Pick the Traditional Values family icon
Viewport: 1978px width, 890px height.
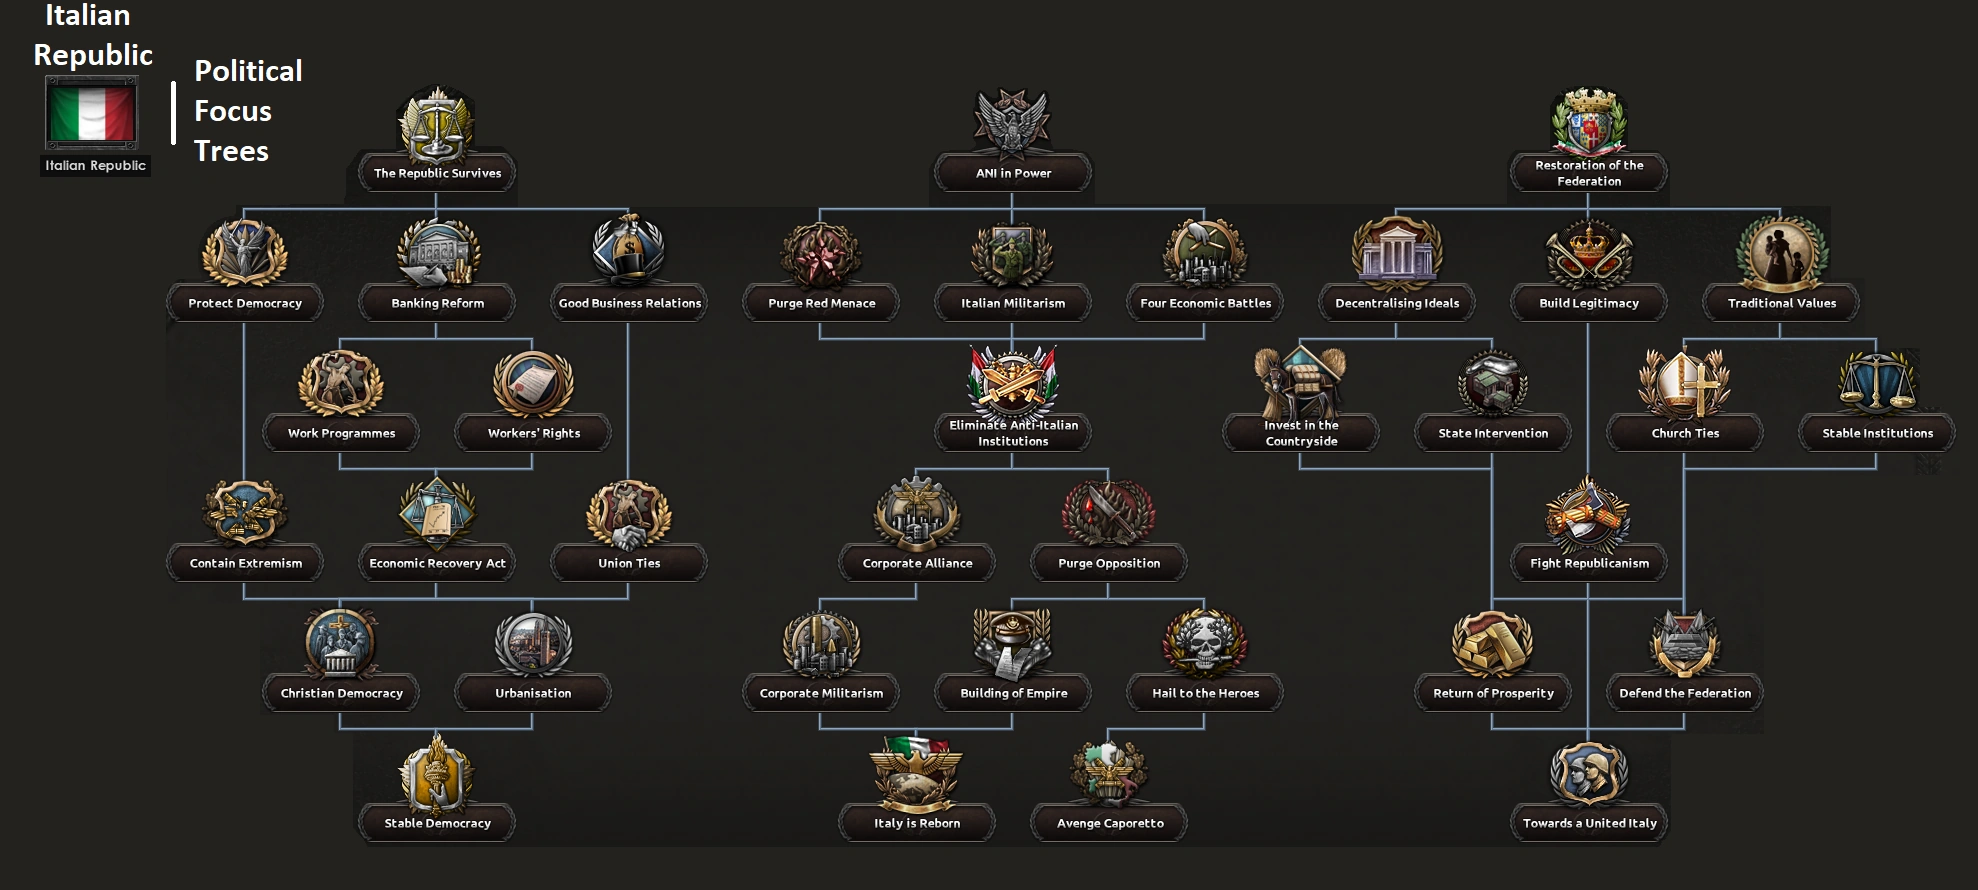click(x=1781, y=252)
